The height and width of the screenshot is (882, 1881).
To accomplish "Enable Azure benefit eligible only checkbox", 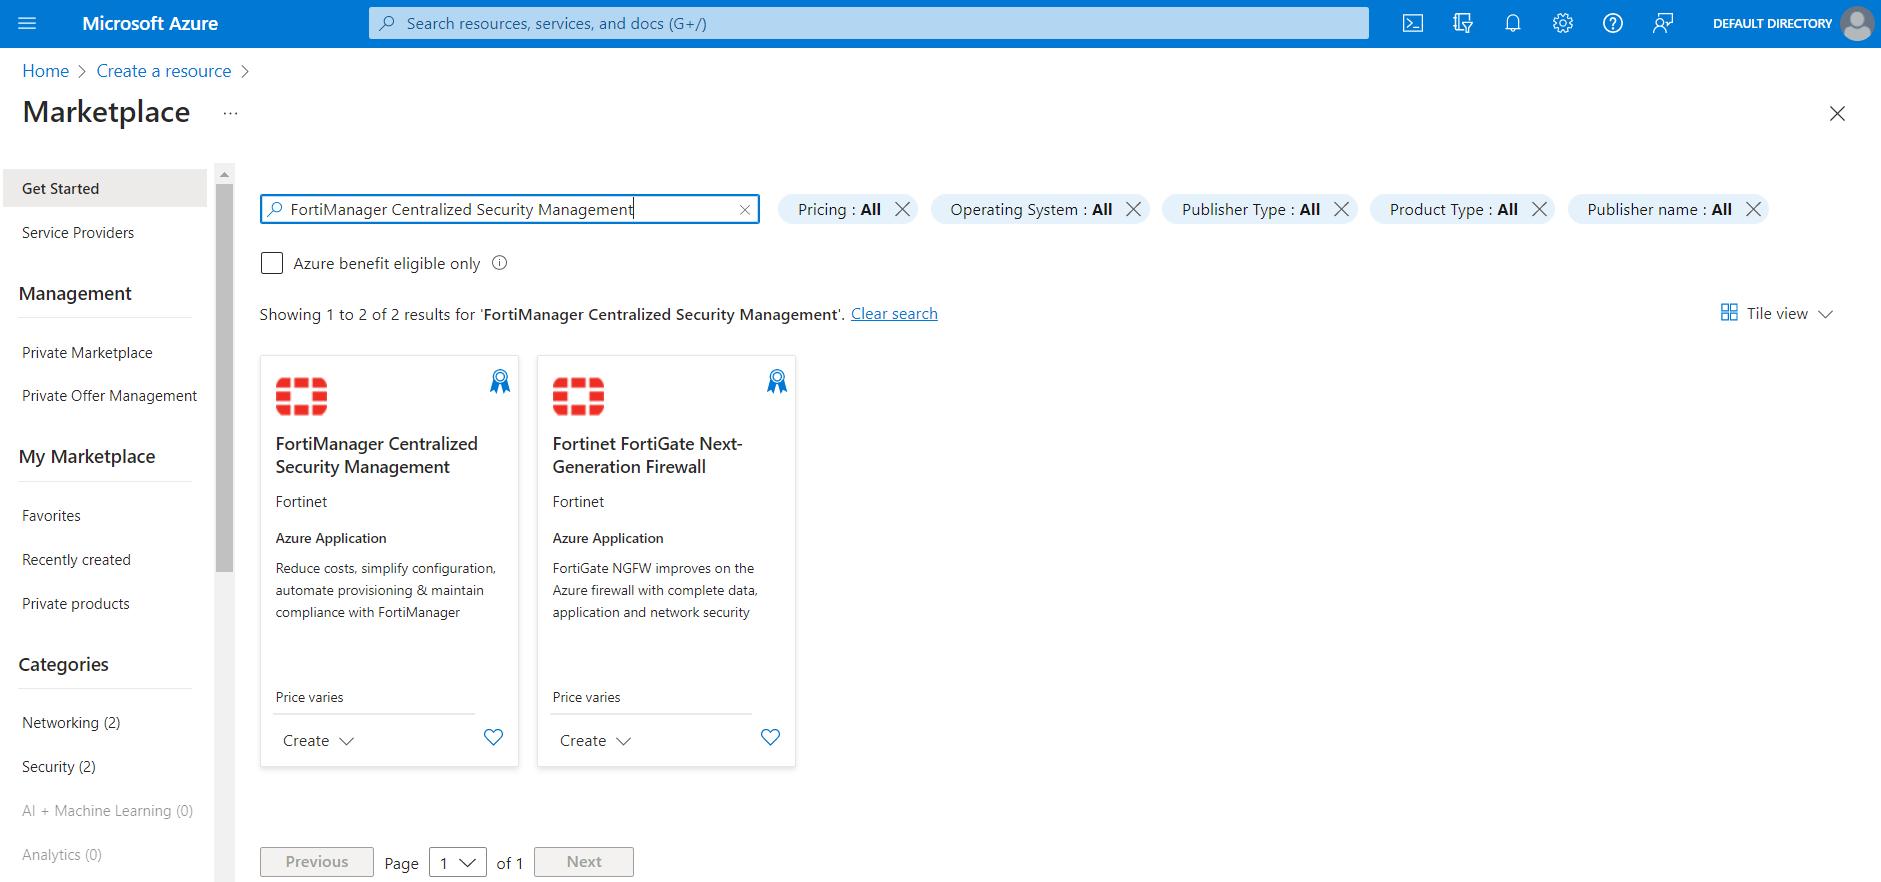I will point(272,263).
